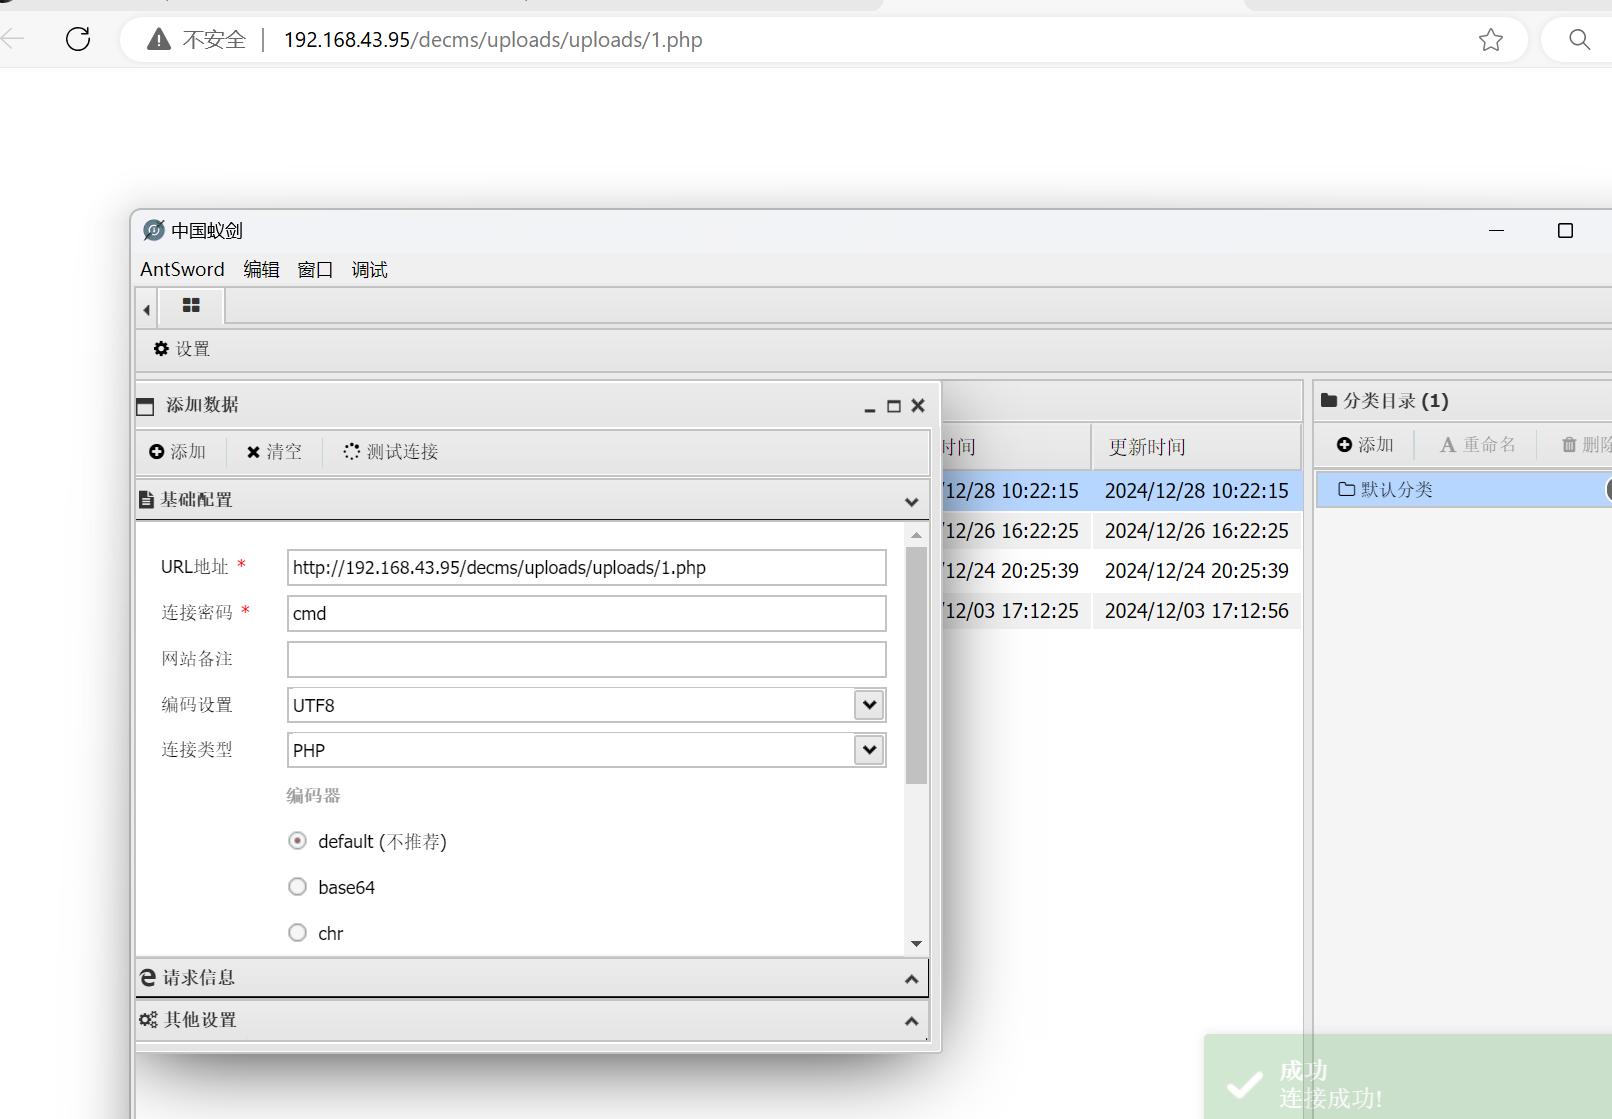Click the 中国蚁剑 app logo icon

[153, 231]
